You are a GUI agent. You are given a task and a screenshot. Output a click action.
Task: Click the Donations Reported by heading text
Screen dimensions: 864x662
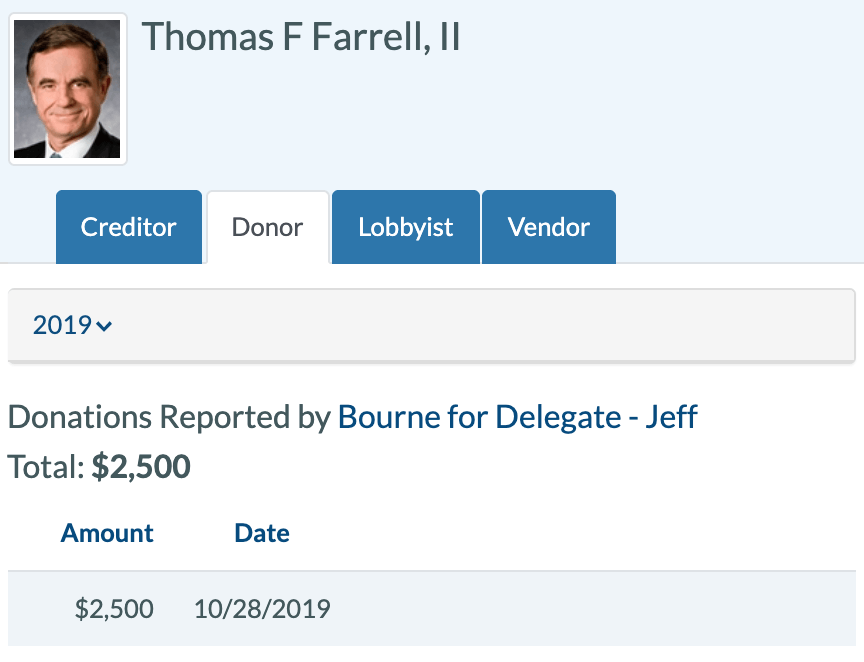pos(169,417)
